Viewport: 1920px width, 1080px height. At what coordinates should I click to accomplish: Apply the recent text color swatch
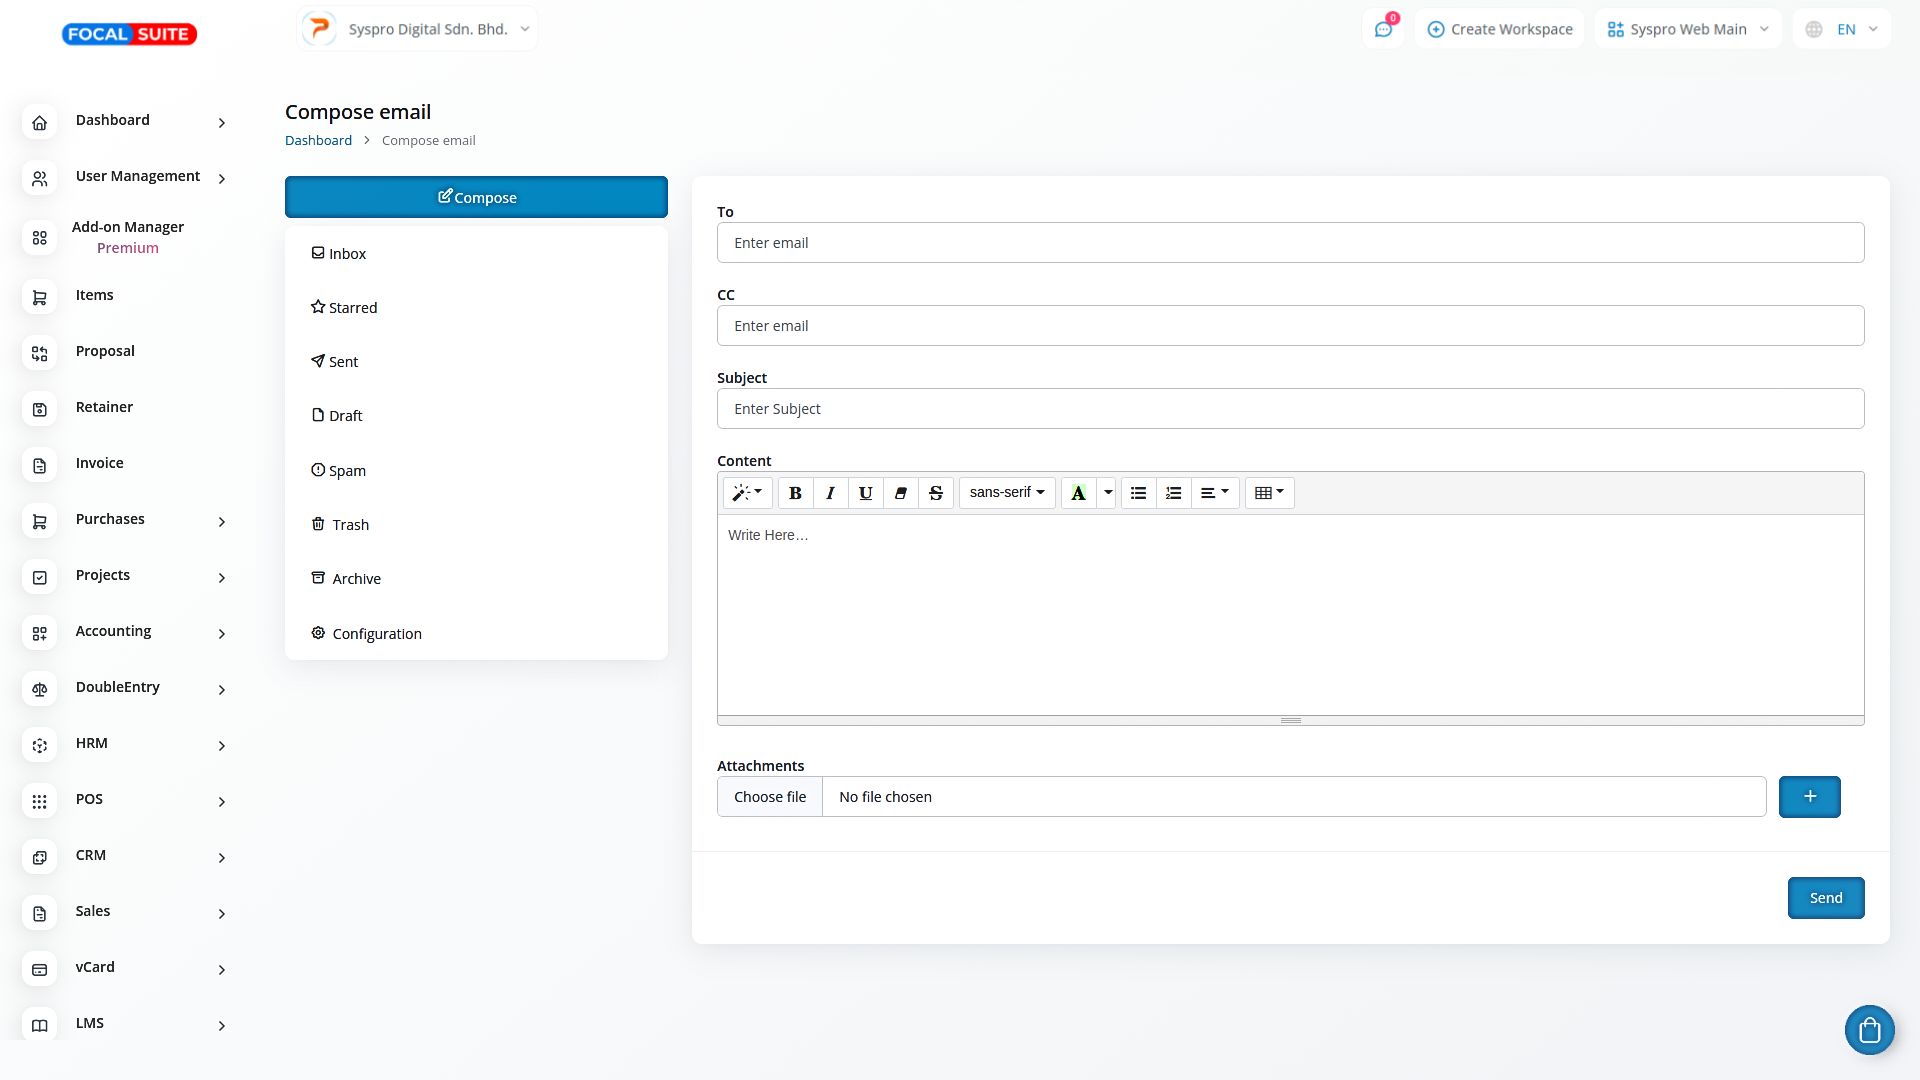(1078, 493)
